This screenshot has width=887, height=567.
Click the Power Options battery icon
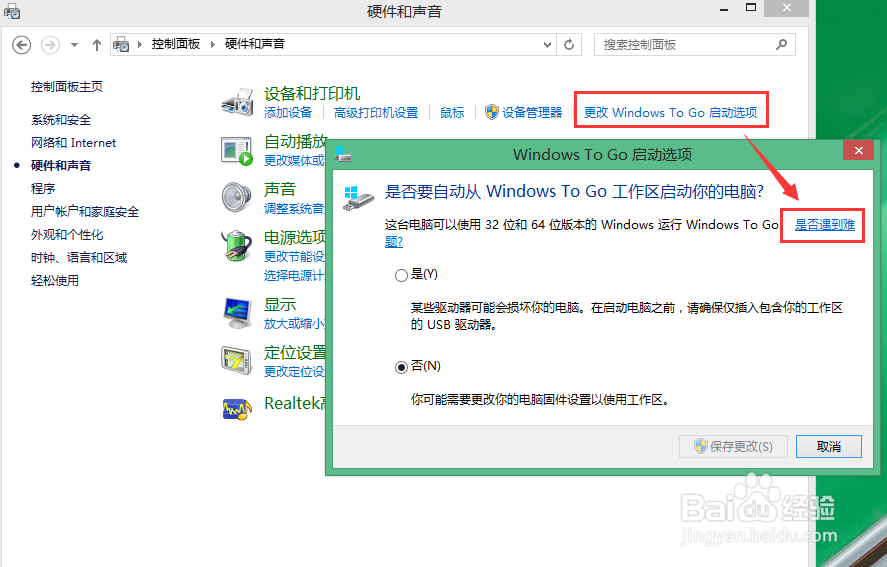point(236,246)
